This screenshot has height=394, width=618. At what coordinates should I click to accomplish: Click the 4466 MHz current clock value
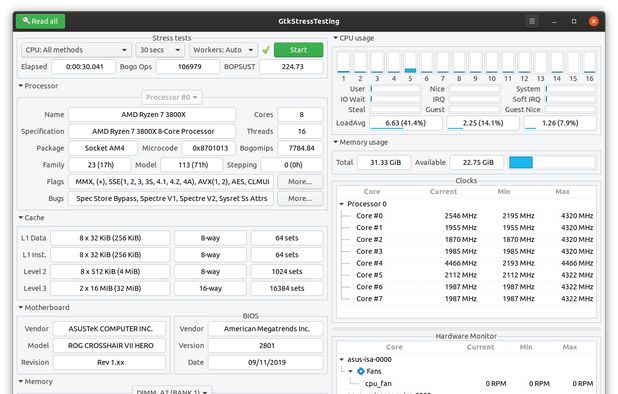pos(460,263)
